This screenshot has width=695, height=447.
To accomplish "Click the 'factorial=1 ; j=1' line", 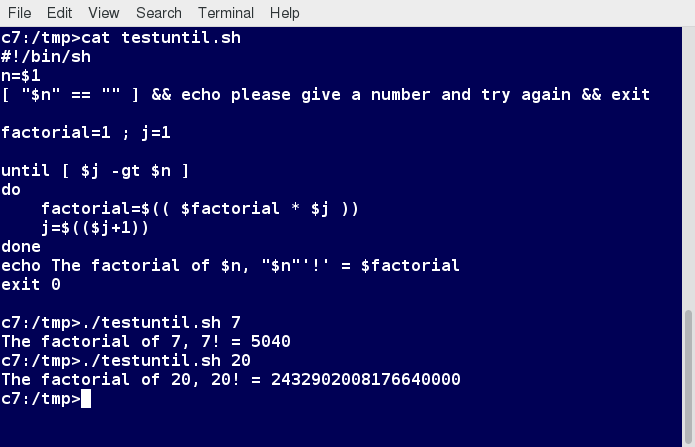I will click(x=86, y=133).
